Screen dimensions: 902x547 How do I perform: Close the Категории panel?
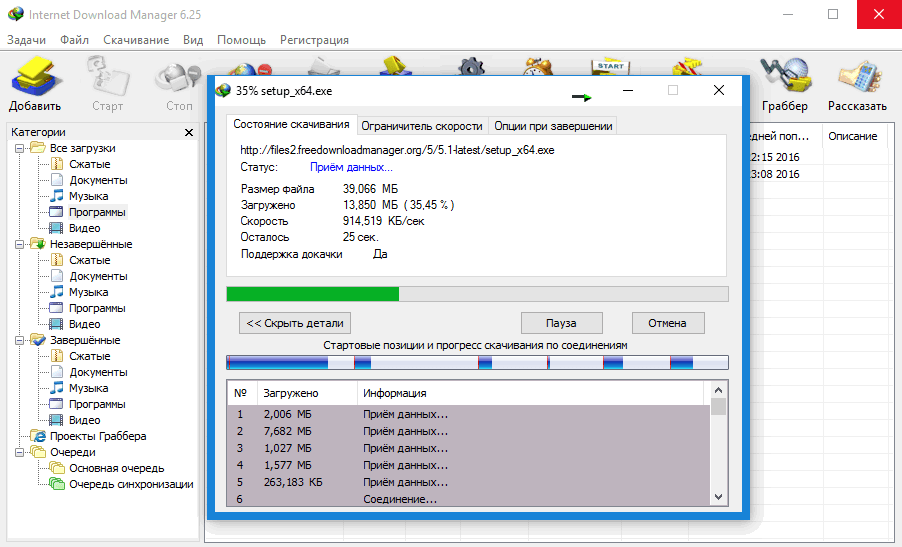coord(189,132)
